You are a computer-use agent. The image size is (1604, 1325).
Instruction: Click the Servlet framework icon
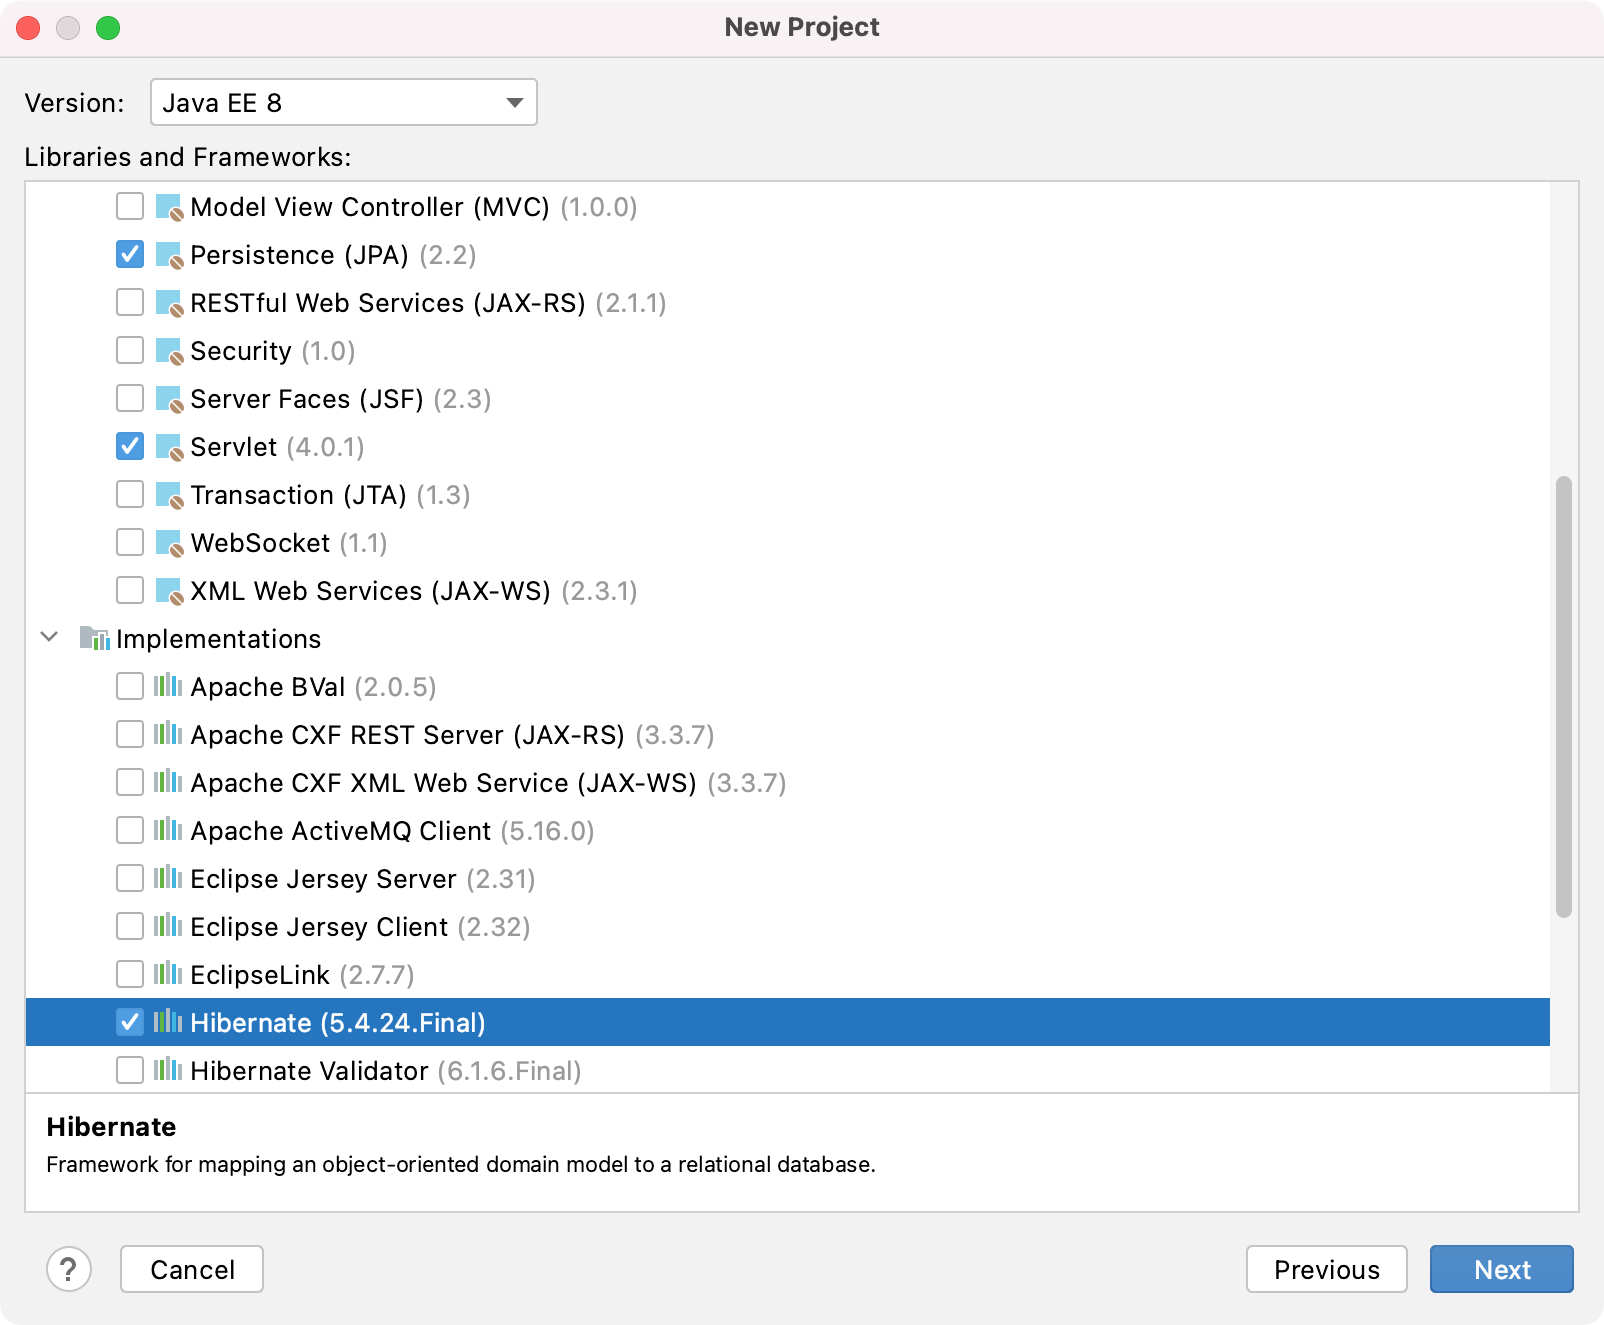point(168,447)
